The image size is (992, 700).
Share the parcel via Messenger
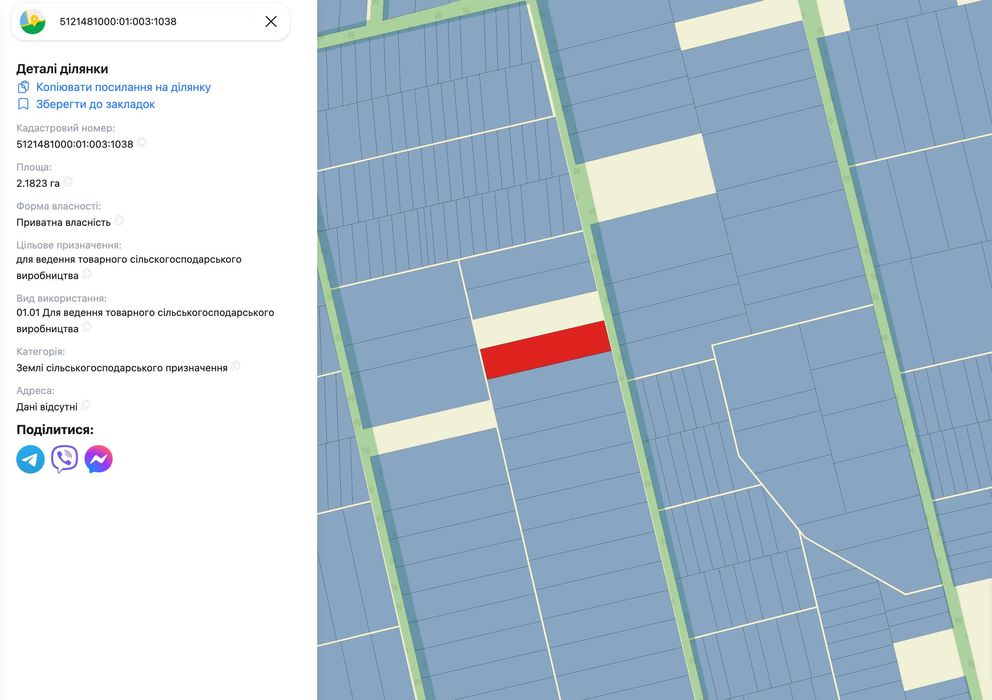(99, 459)
